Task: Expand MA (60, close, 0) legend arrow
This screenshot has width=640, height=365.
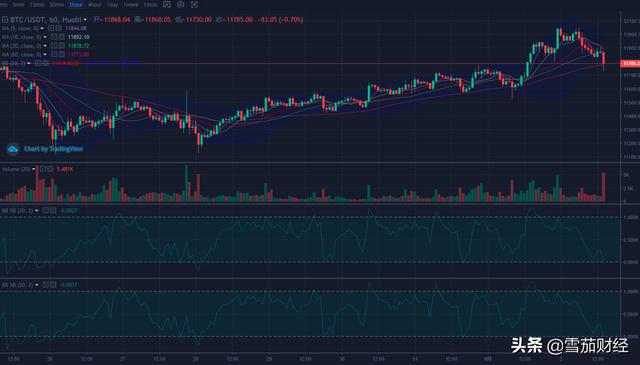Action: tap(45, 54)
